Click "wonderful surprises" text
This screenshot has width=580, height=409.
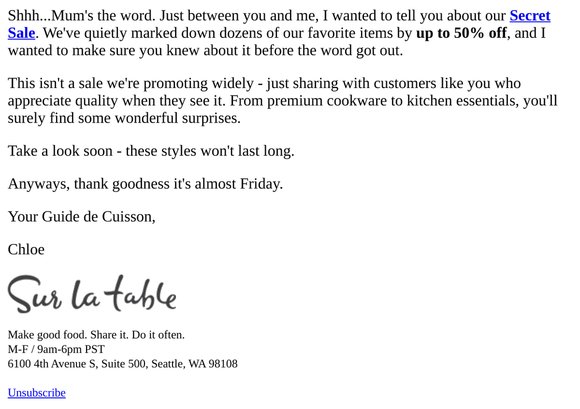point(178,118)
